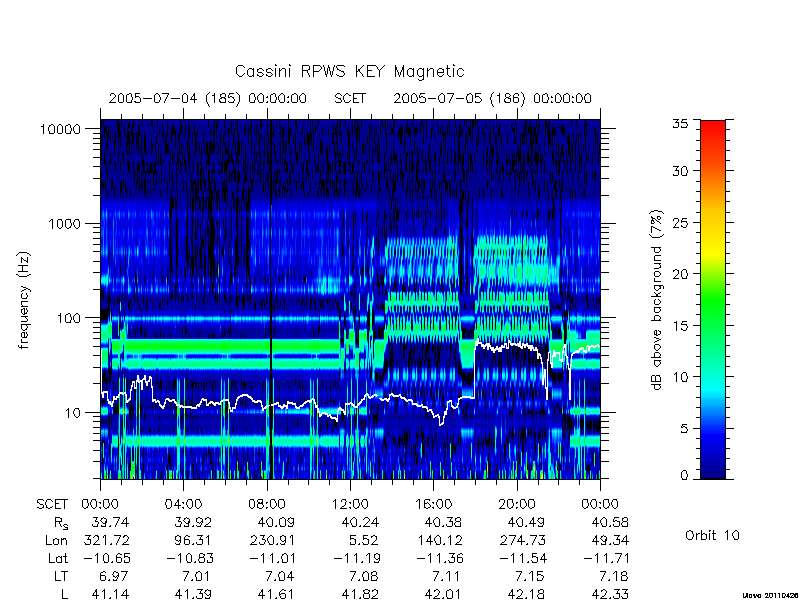Click the 20:00 time axis label
Viewport: 800px width, 600px height.
(x=517, y=505)
